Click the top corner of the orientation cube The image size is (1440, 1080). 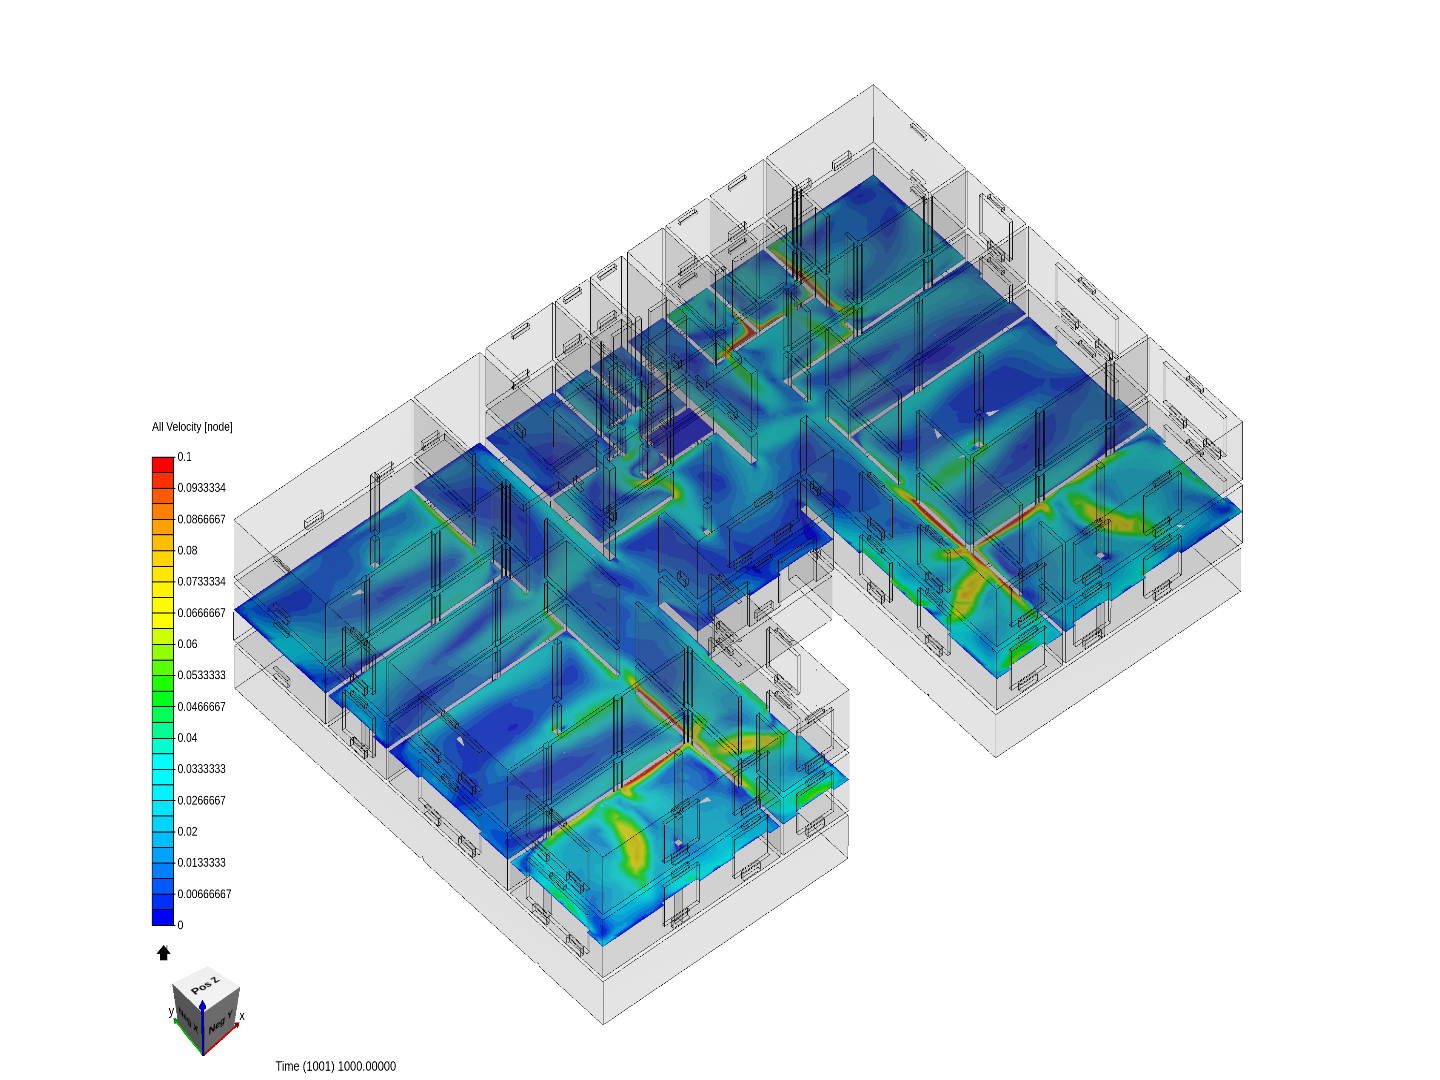(x=207, y=967)
